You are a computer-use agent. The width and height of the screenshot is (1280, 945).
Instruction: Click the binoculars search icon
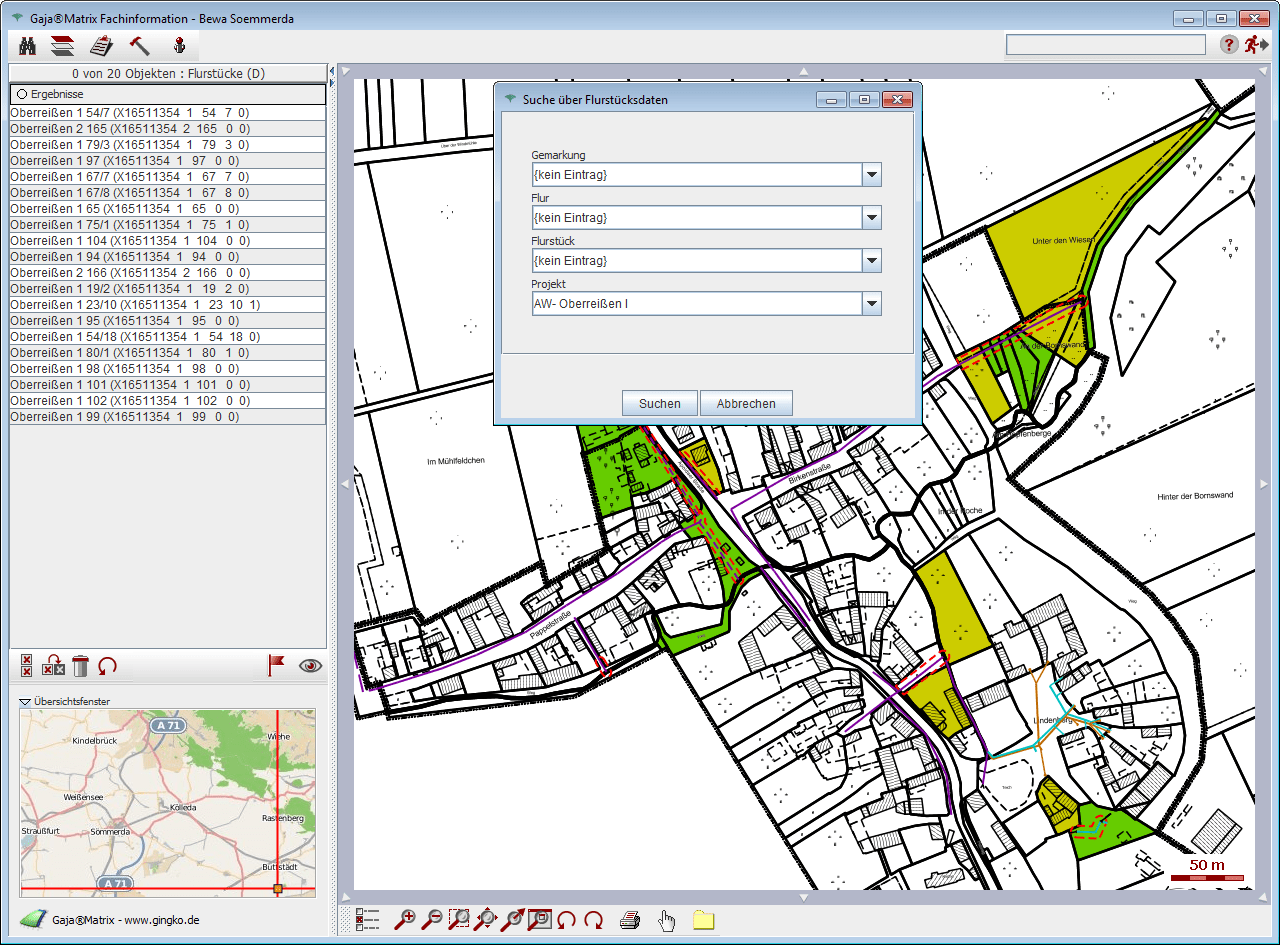coord(28,45)
